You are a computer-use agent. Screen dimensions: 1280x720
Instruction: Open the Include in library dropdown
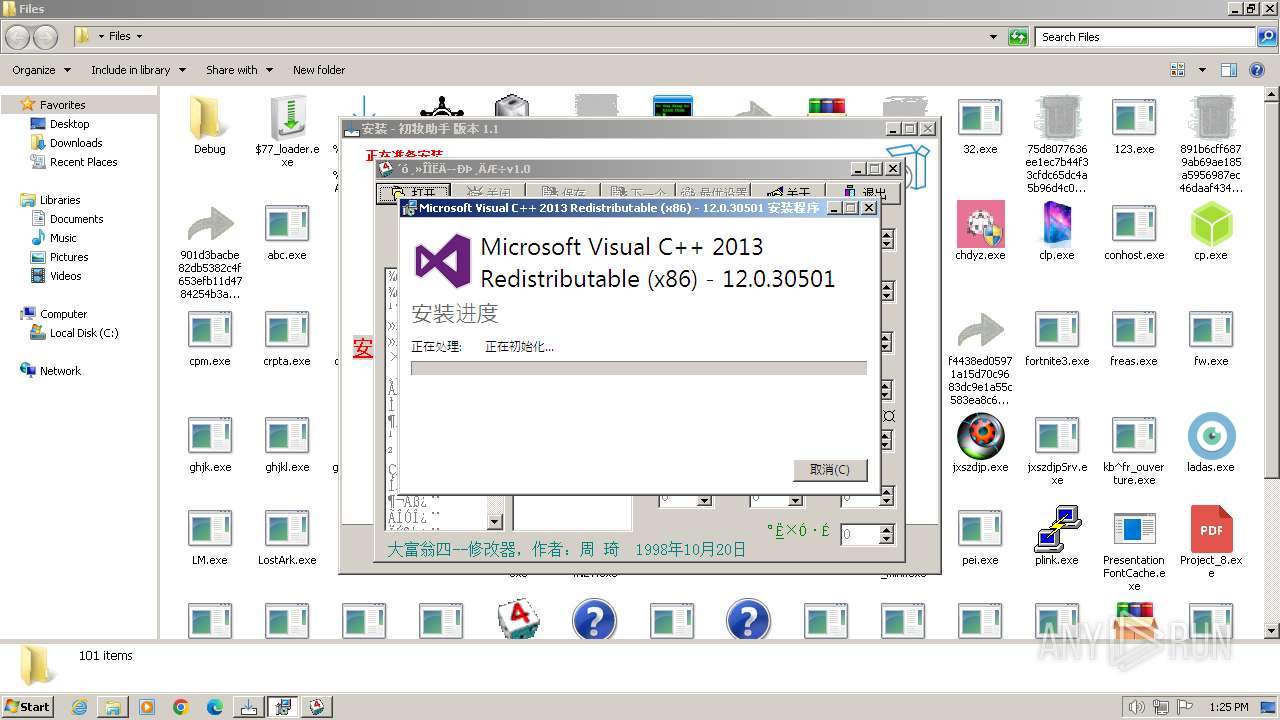(x=138, y=70)
